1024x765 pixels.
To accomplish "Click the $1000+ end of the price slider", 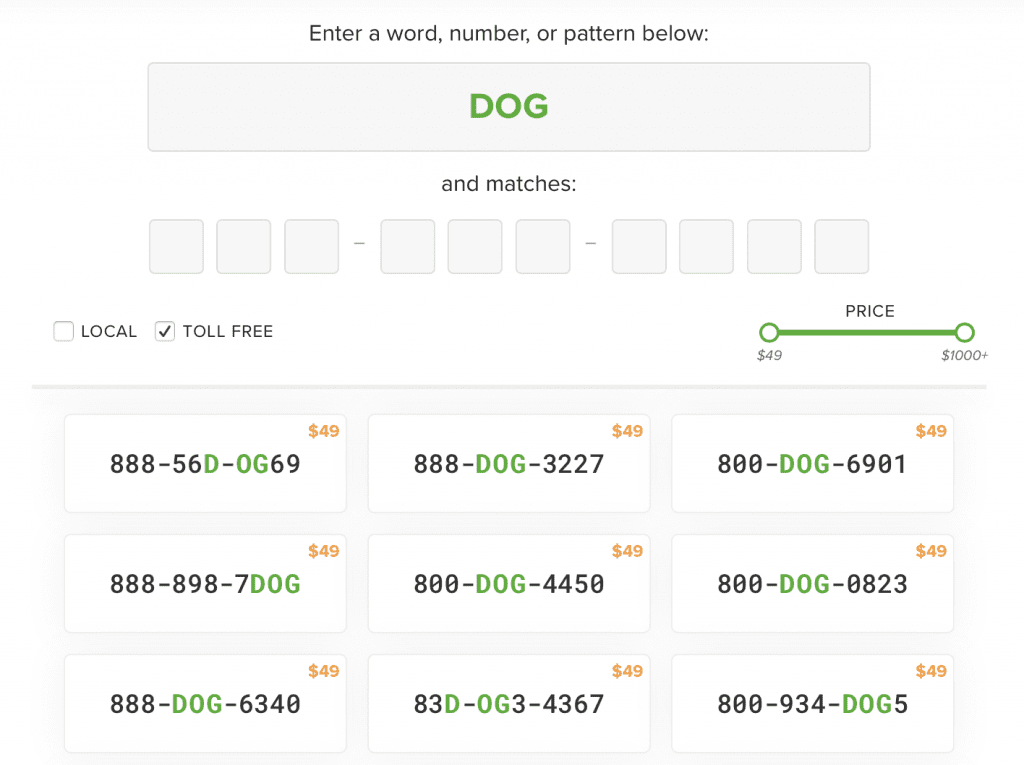I will (963, 332).
